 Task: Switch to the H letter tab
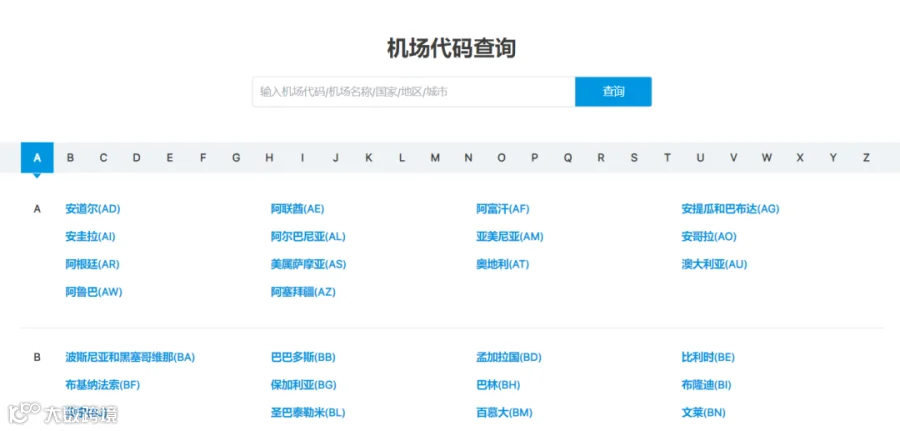point(269,158)
